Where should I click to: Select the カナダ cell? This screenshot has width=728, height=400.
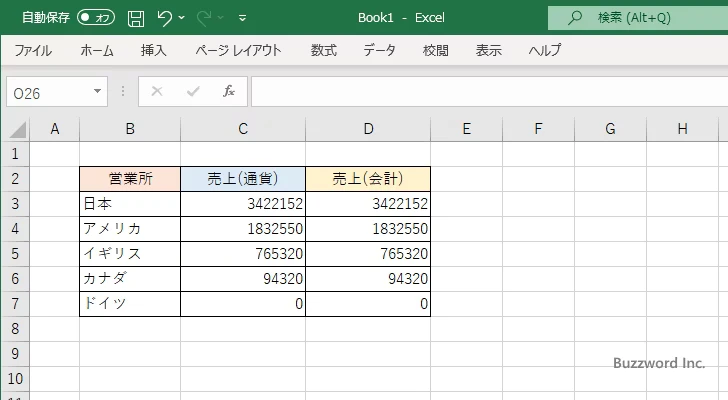tap(130, 279)
